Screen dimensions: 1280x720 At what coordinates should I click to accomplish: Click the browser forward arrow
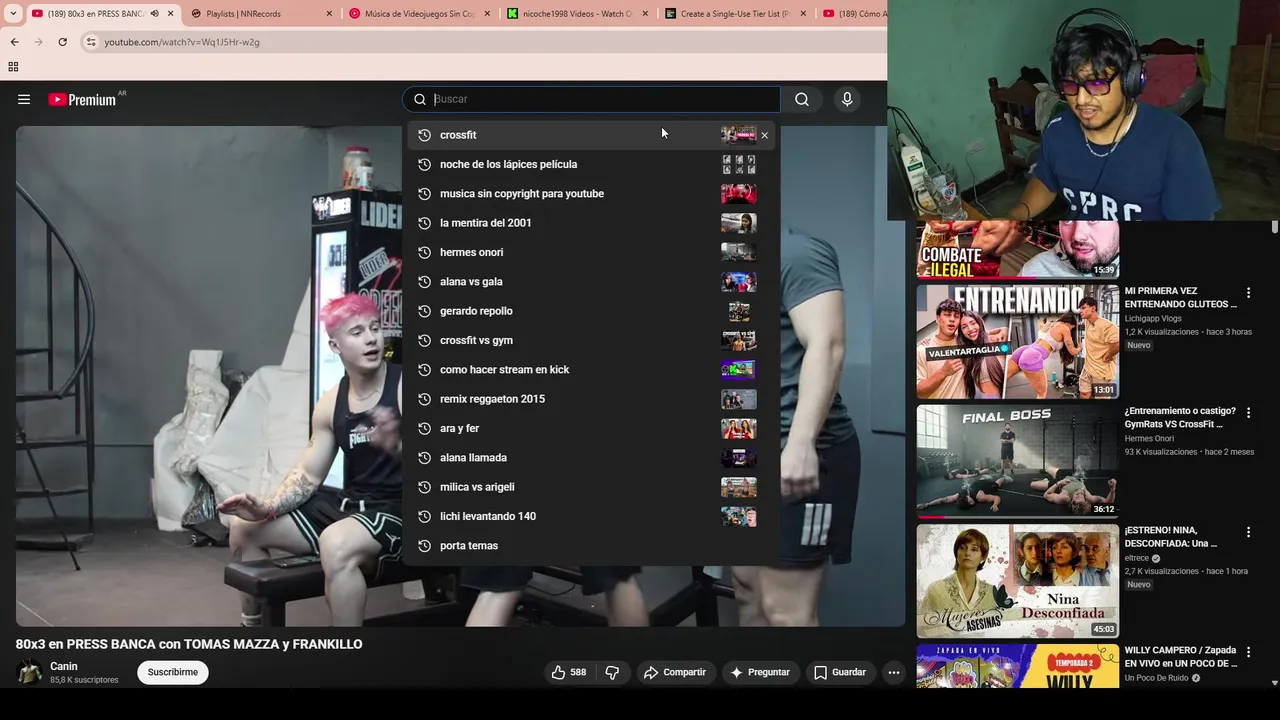tap(38, 42)
